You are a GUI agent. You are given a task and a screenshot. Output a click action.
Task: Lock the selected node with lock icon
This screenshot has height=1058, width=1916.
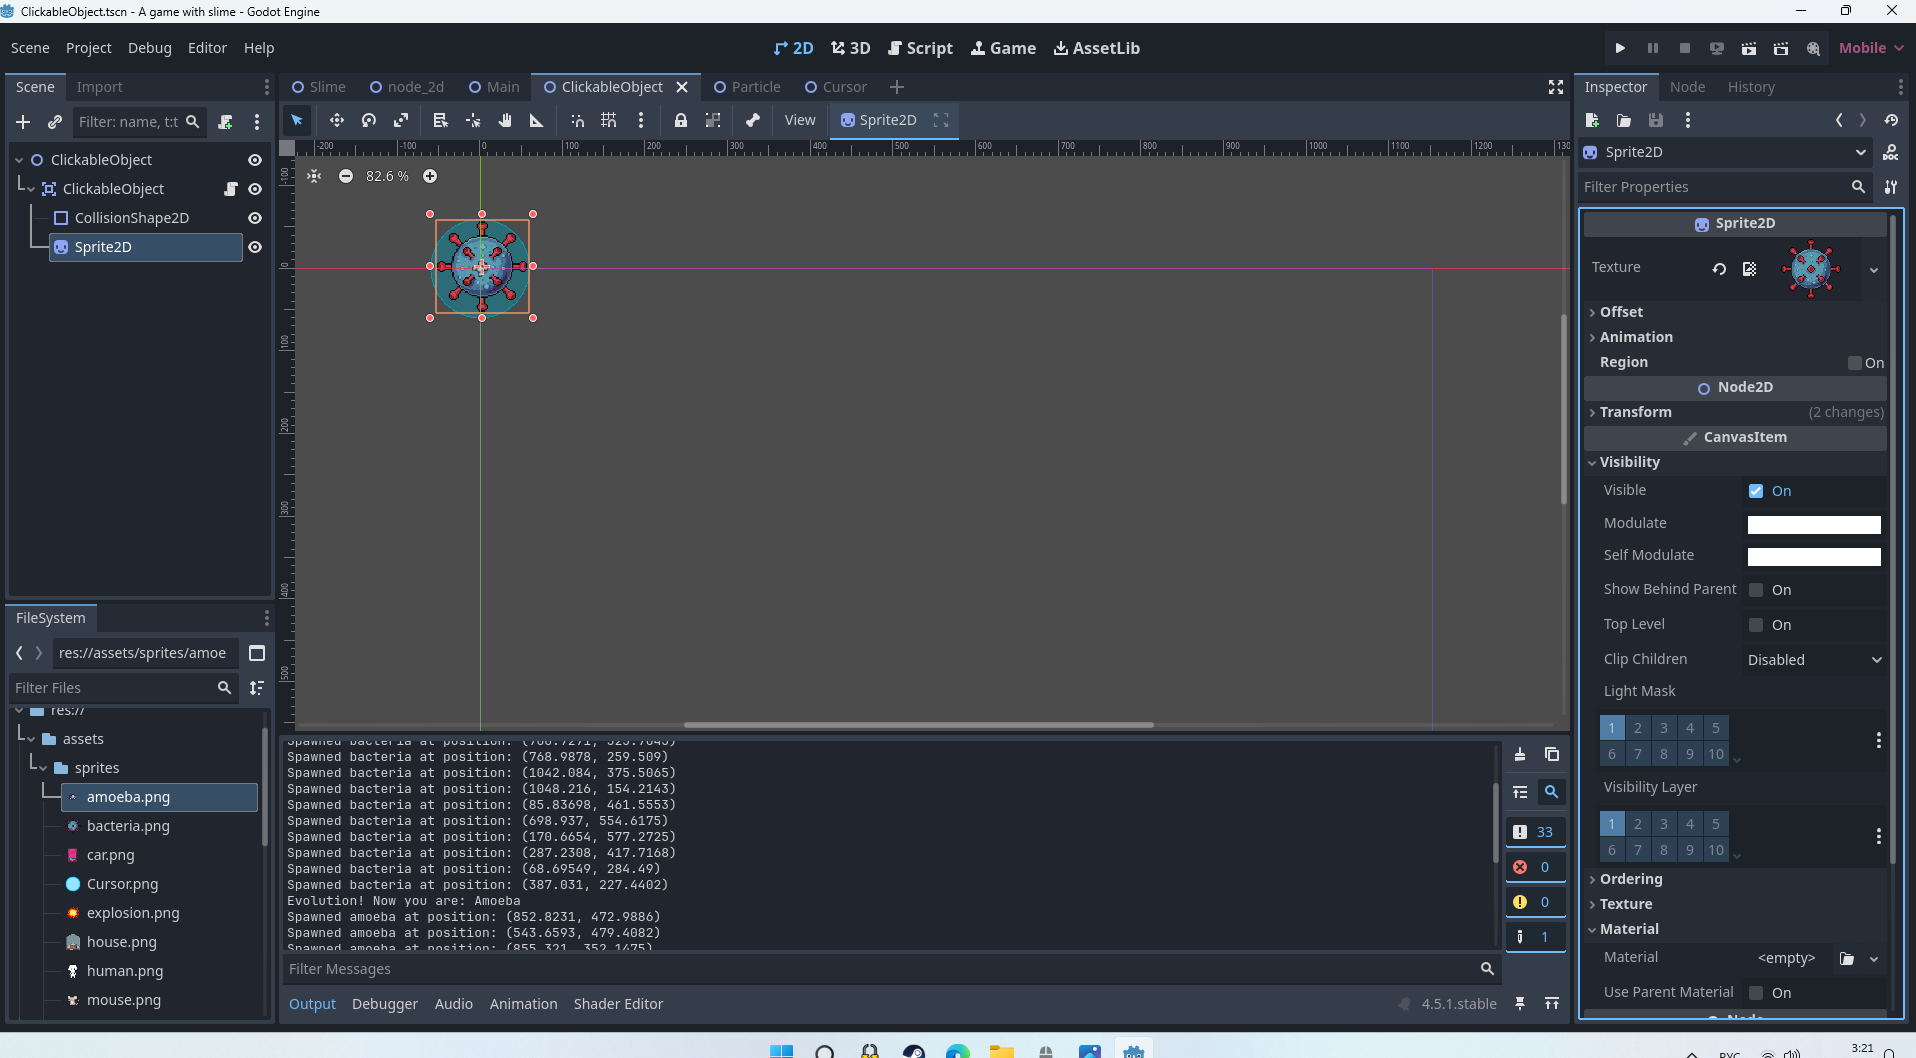coord(680,120)
